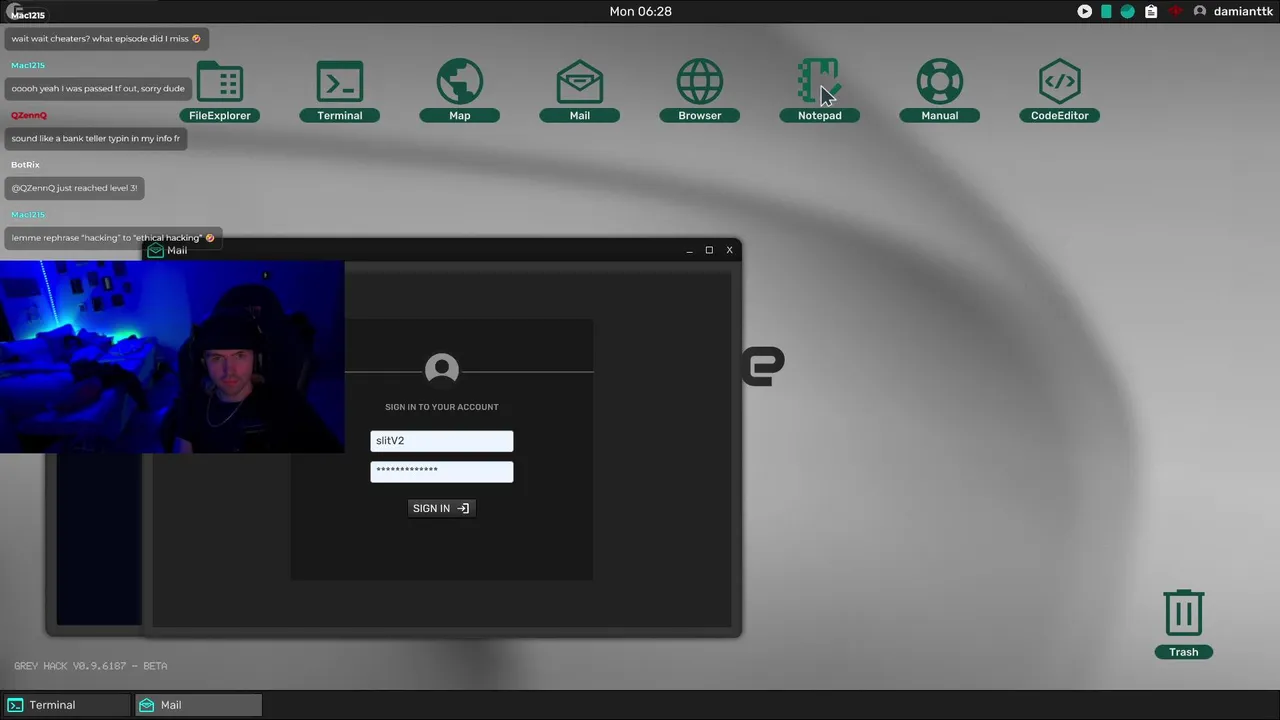The width and height of the screenshot is (1280, 720).
Task: Open the damianttk user account menu
Action: [x=1233, y=11]
